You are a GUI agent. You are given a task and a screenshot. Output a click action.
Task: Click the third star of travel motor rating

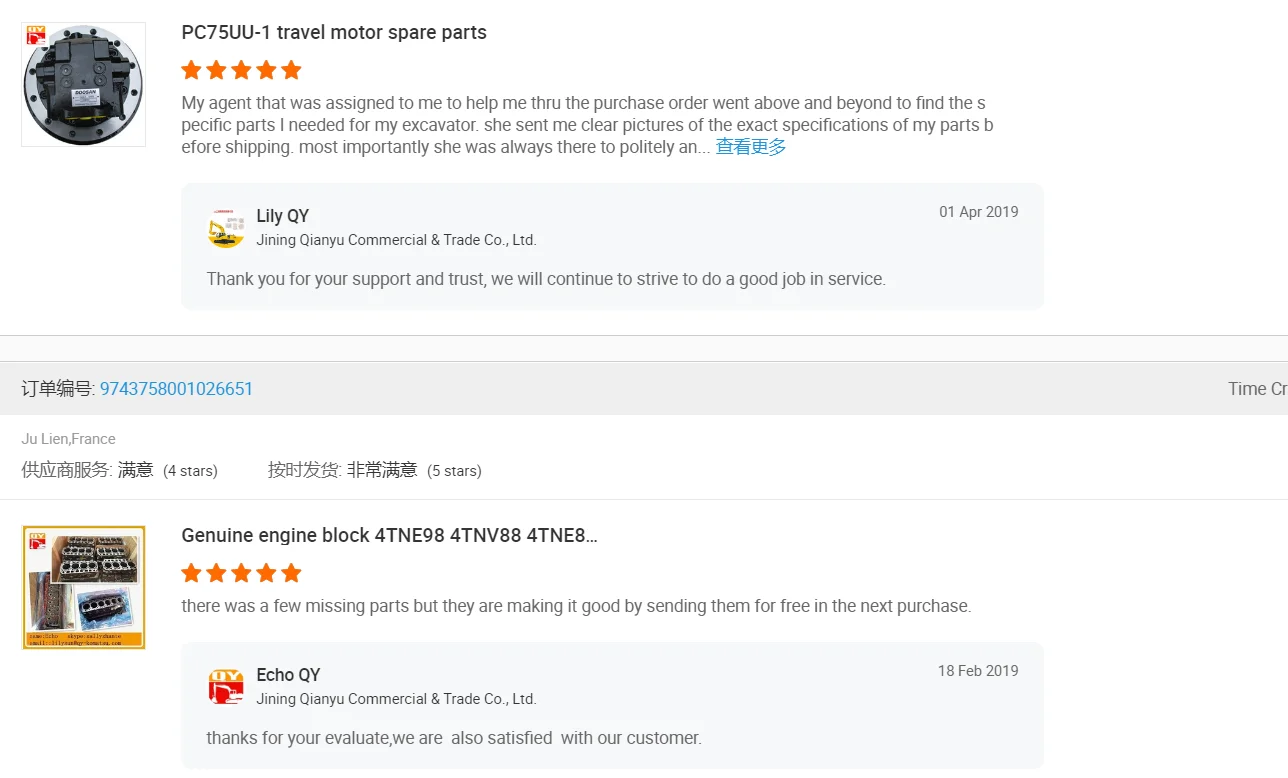[x=241, y=70]
